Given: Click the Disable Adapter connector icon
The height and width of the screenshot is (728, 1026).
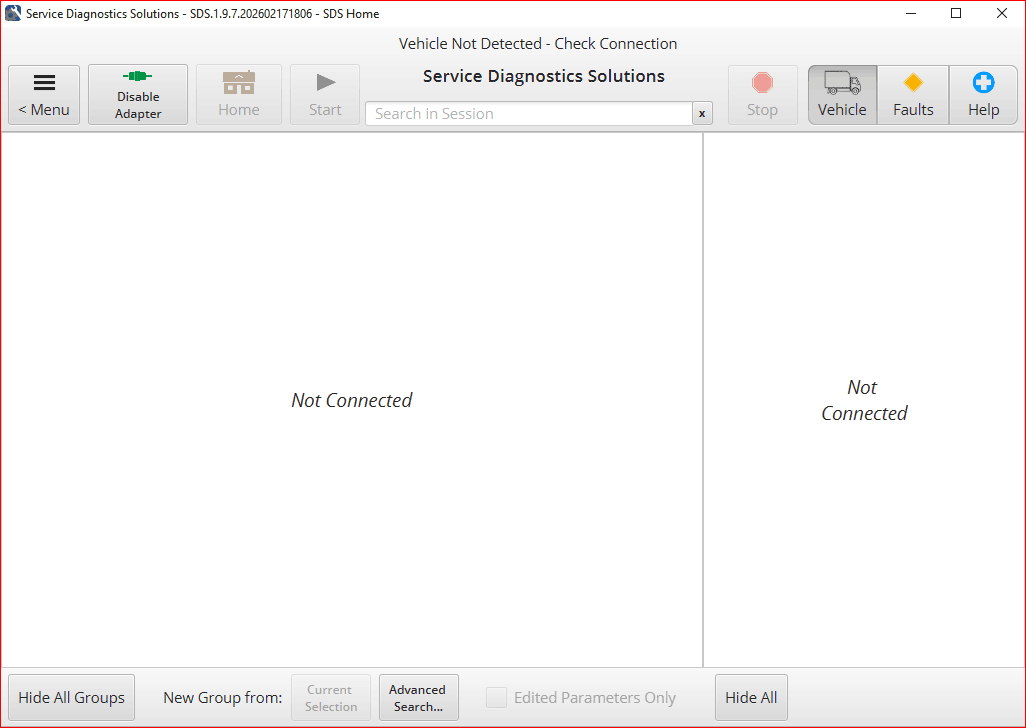Looking at the screenshot, I should point(138,77).
